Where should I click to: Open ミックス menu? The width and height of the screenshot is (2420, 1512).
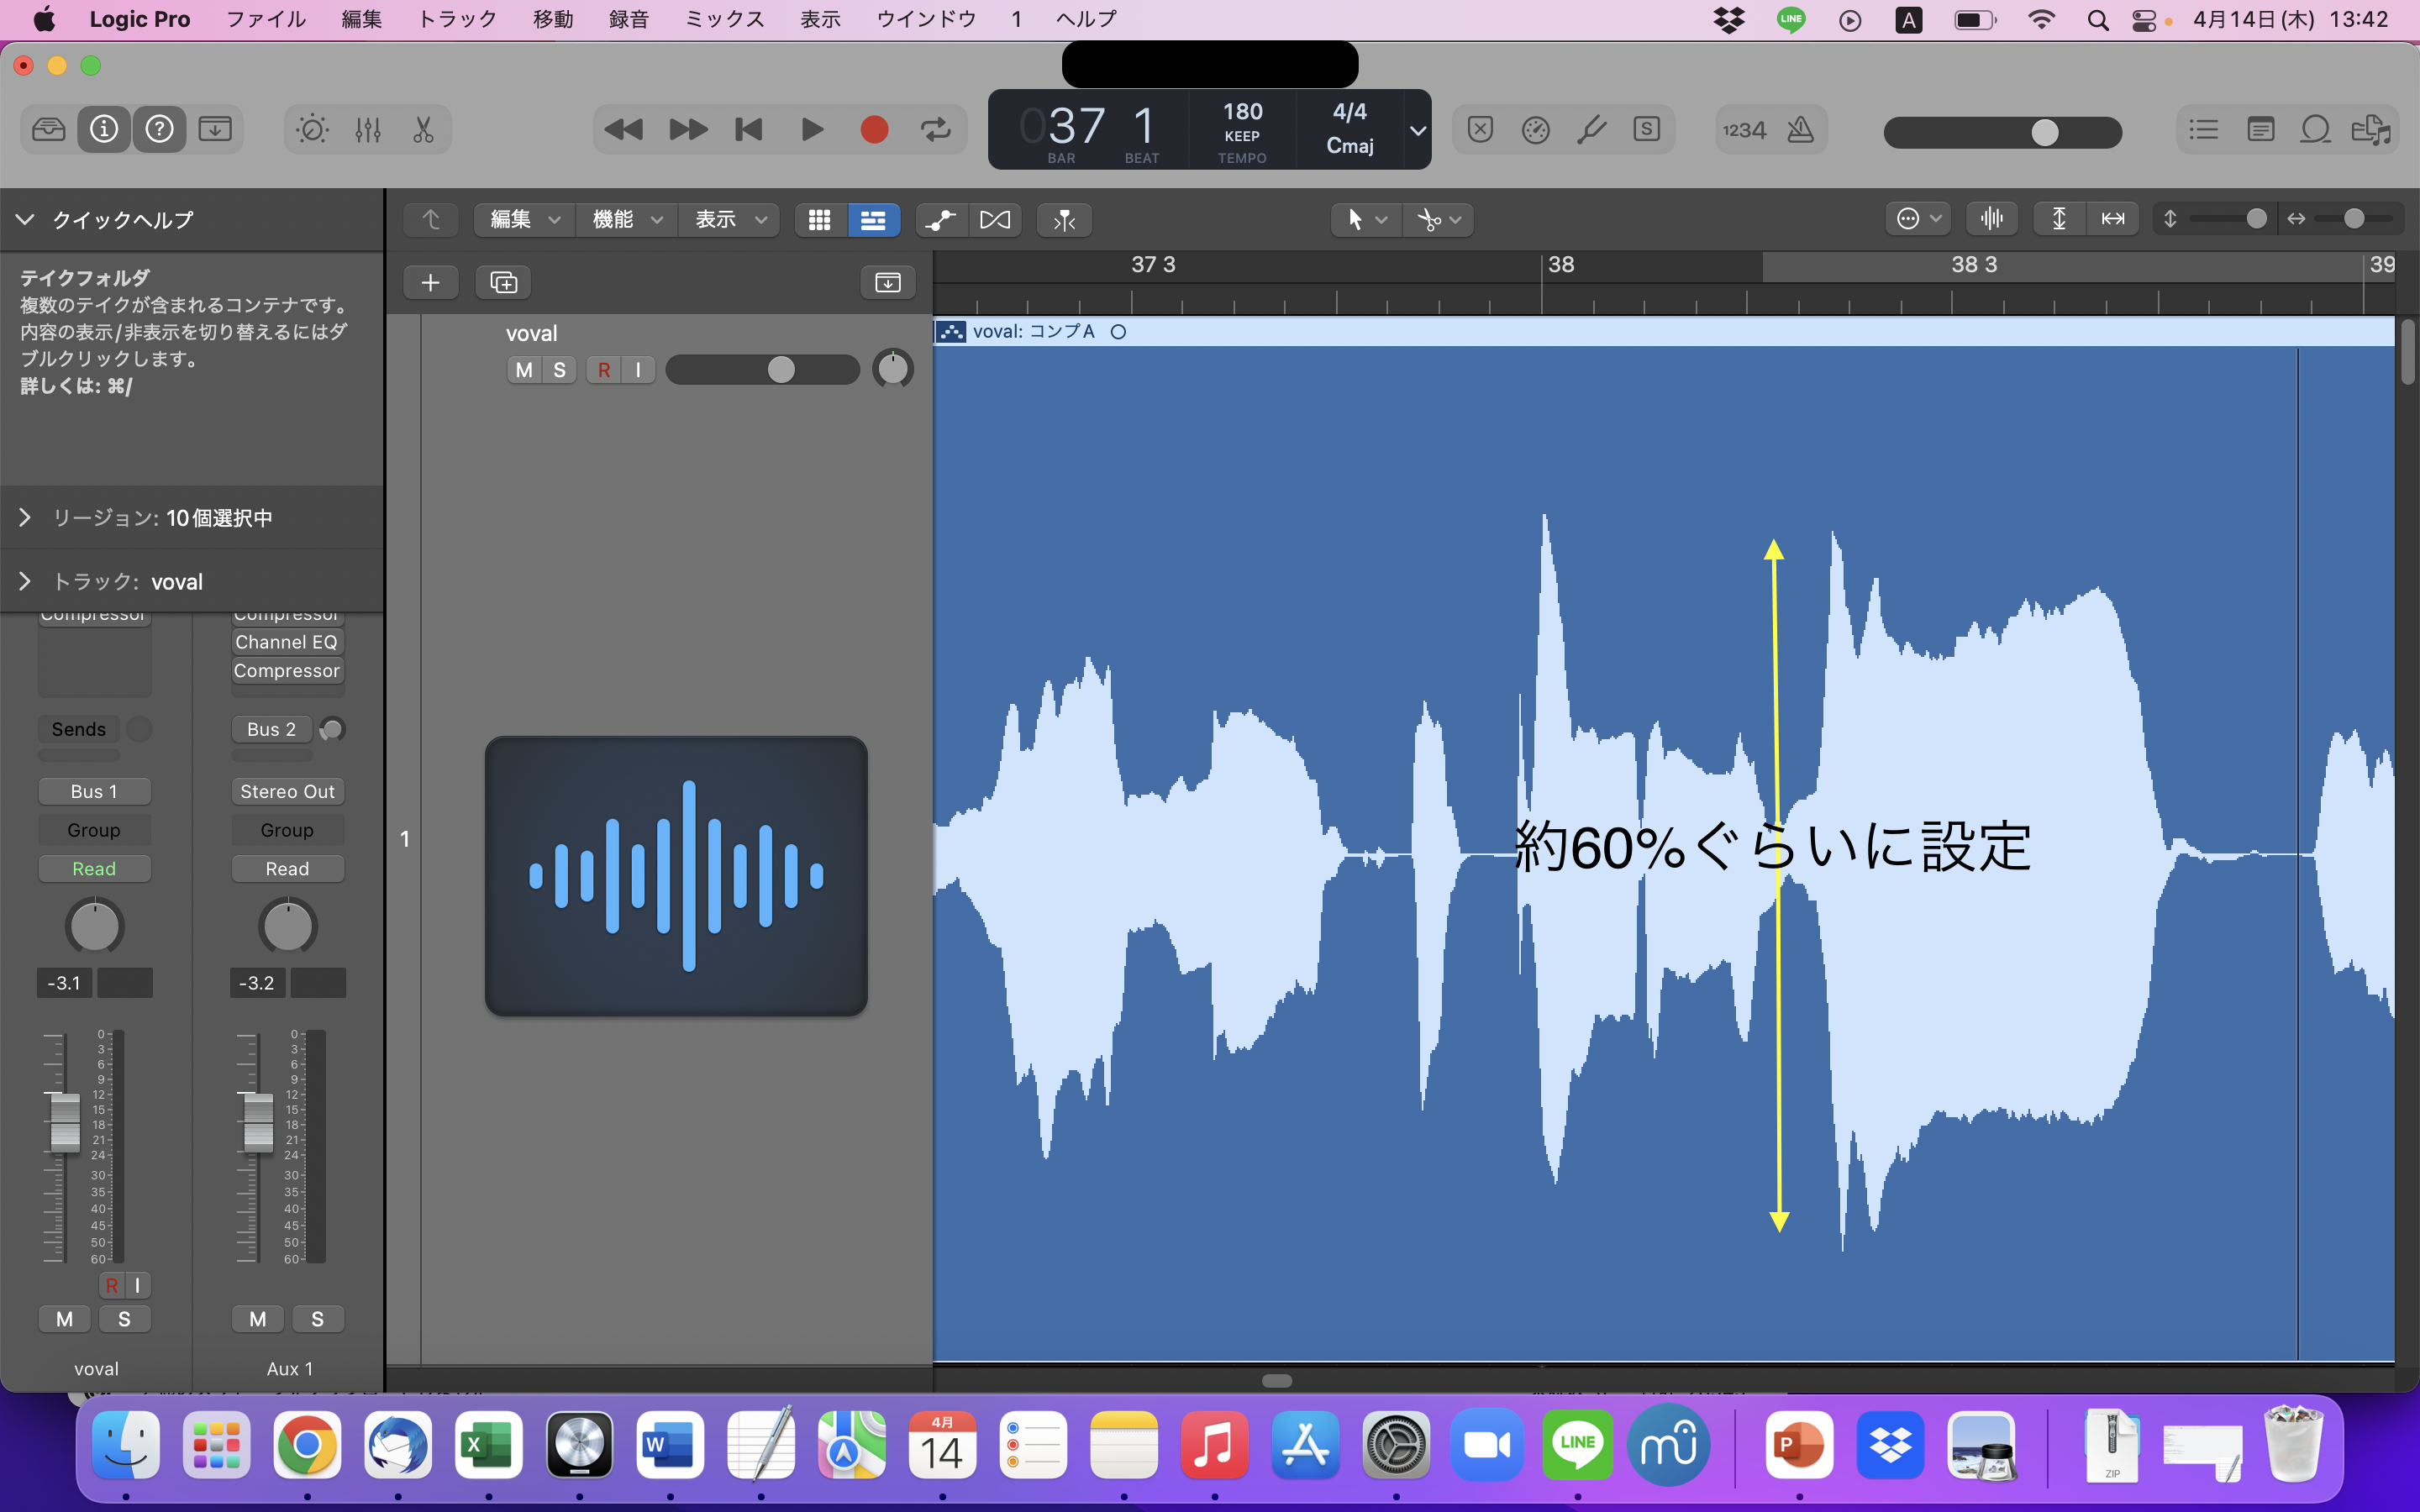pos(725,19)
